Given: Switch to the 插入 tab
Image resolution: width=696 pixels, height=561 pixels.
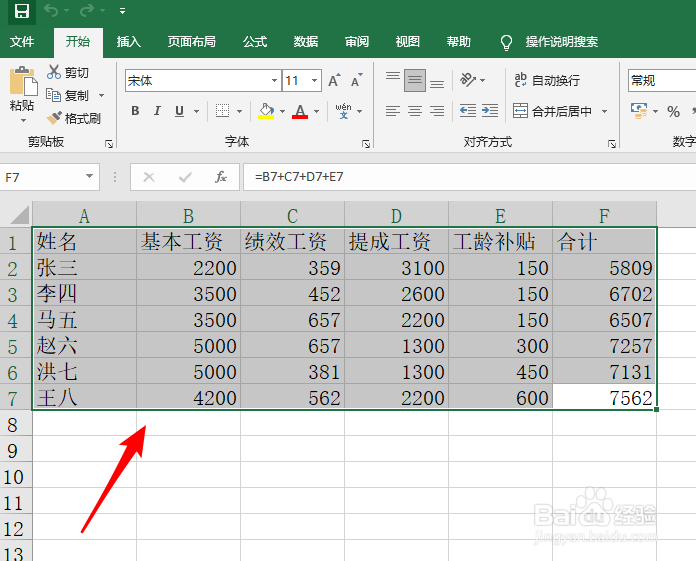Looking at the screenshot, I should point(129,42).
